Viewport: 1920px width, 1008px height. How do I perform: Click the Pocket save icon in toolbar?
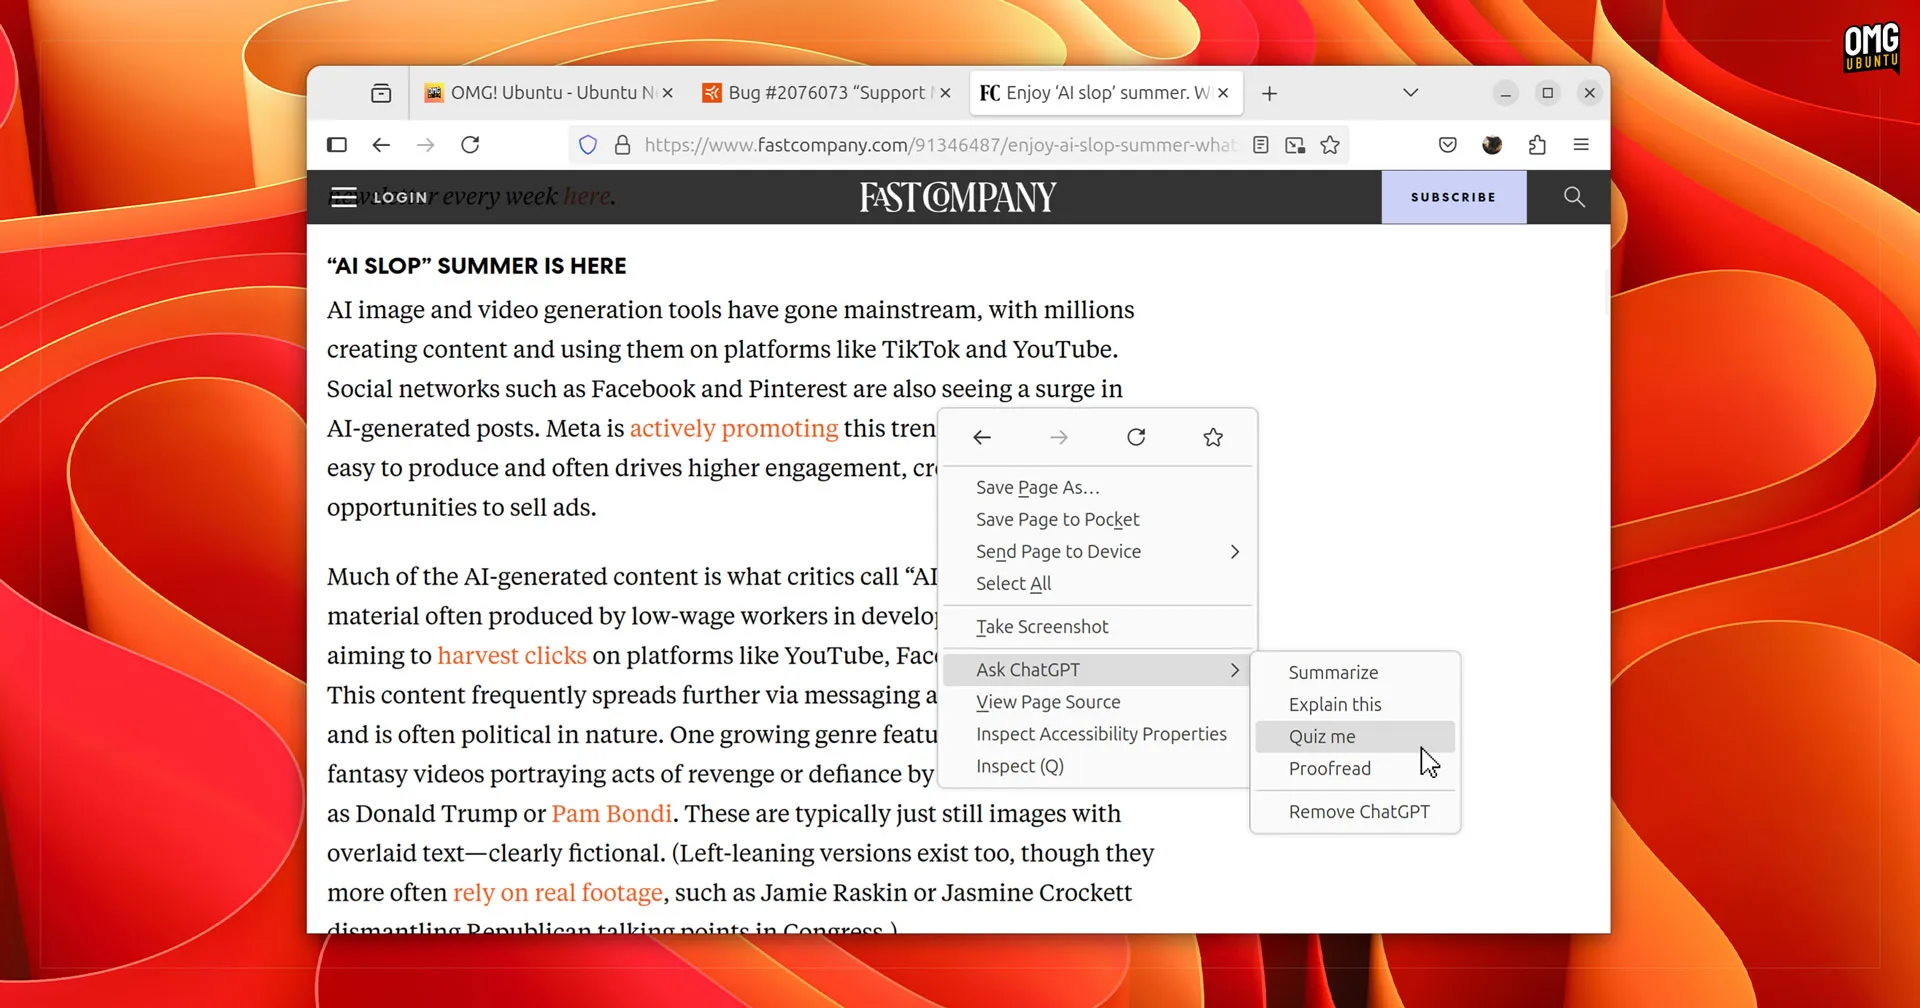1447,145
